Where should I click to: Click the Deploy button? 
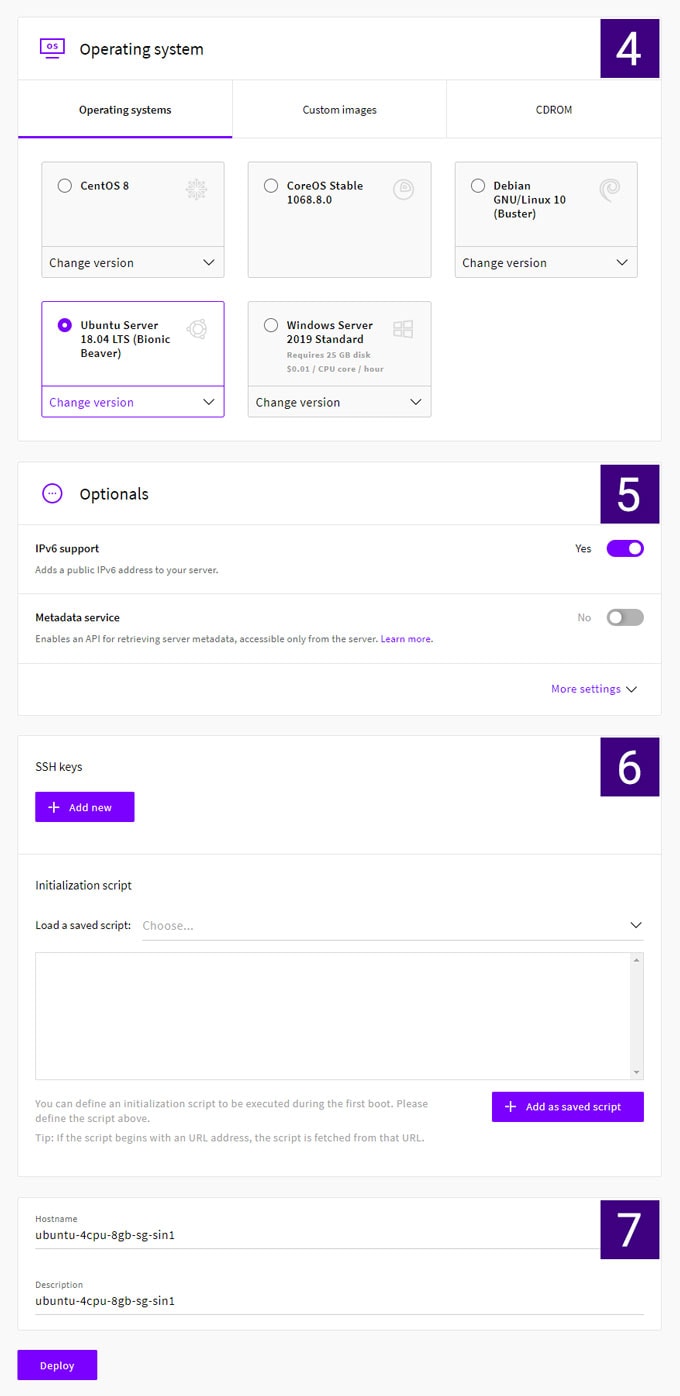pos(57,1365)
